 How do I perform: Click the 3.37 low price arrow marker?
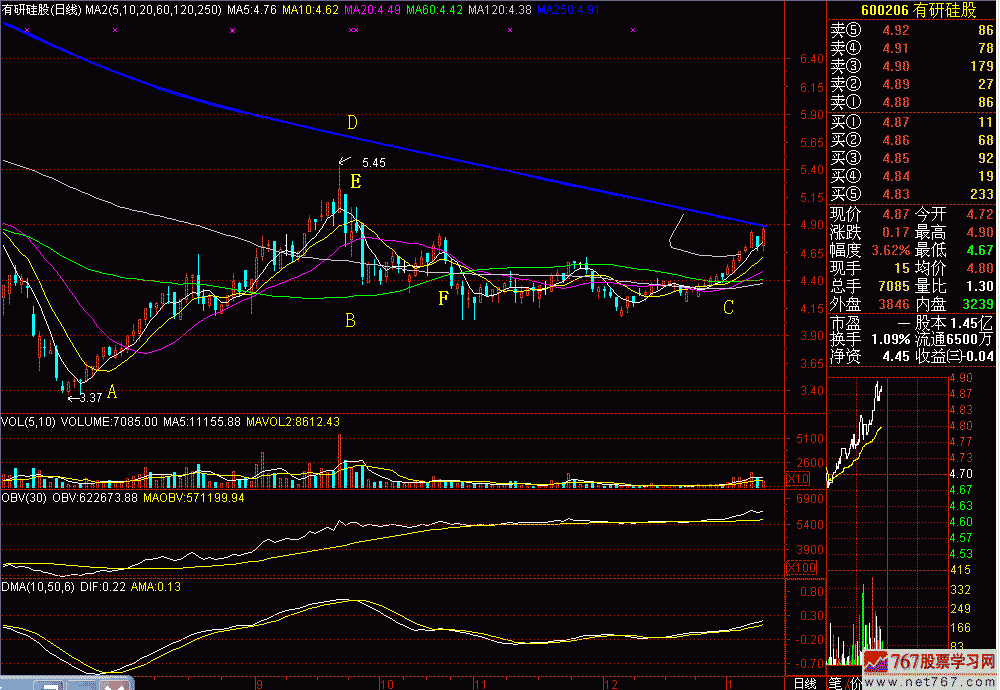[83, 397]
